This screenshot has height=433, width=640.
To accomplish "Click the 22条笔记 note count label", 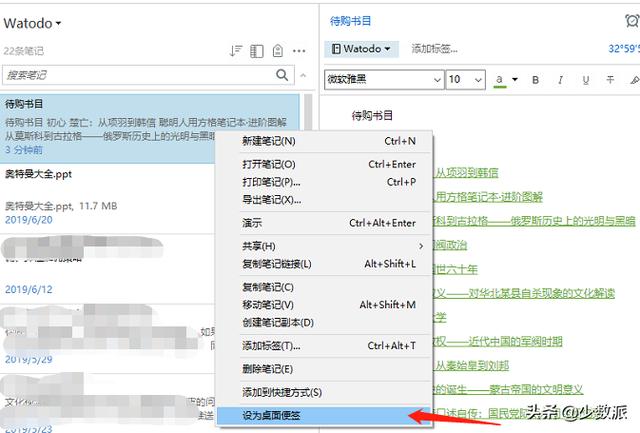I will [23, 51].
